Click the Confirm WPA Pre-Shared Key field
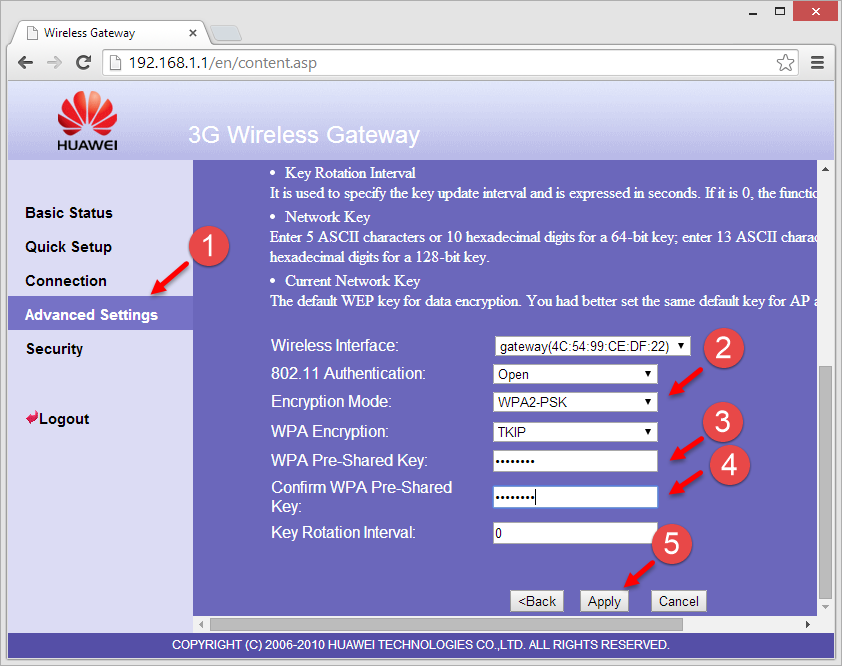The height and width of the screenshot is (666, 842). [x=575, y=497]
